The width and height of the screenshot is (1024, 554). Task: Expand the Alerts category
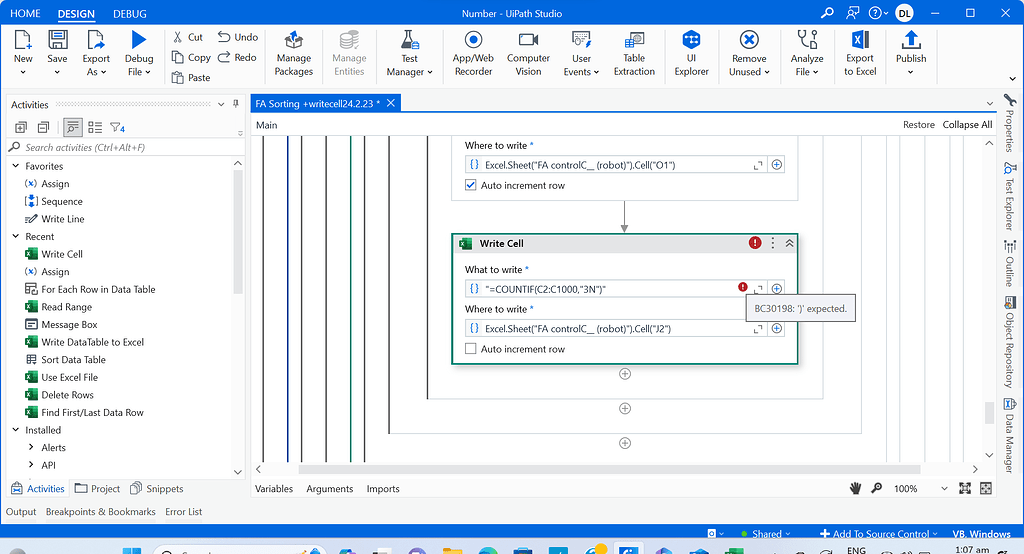(31, 448)
